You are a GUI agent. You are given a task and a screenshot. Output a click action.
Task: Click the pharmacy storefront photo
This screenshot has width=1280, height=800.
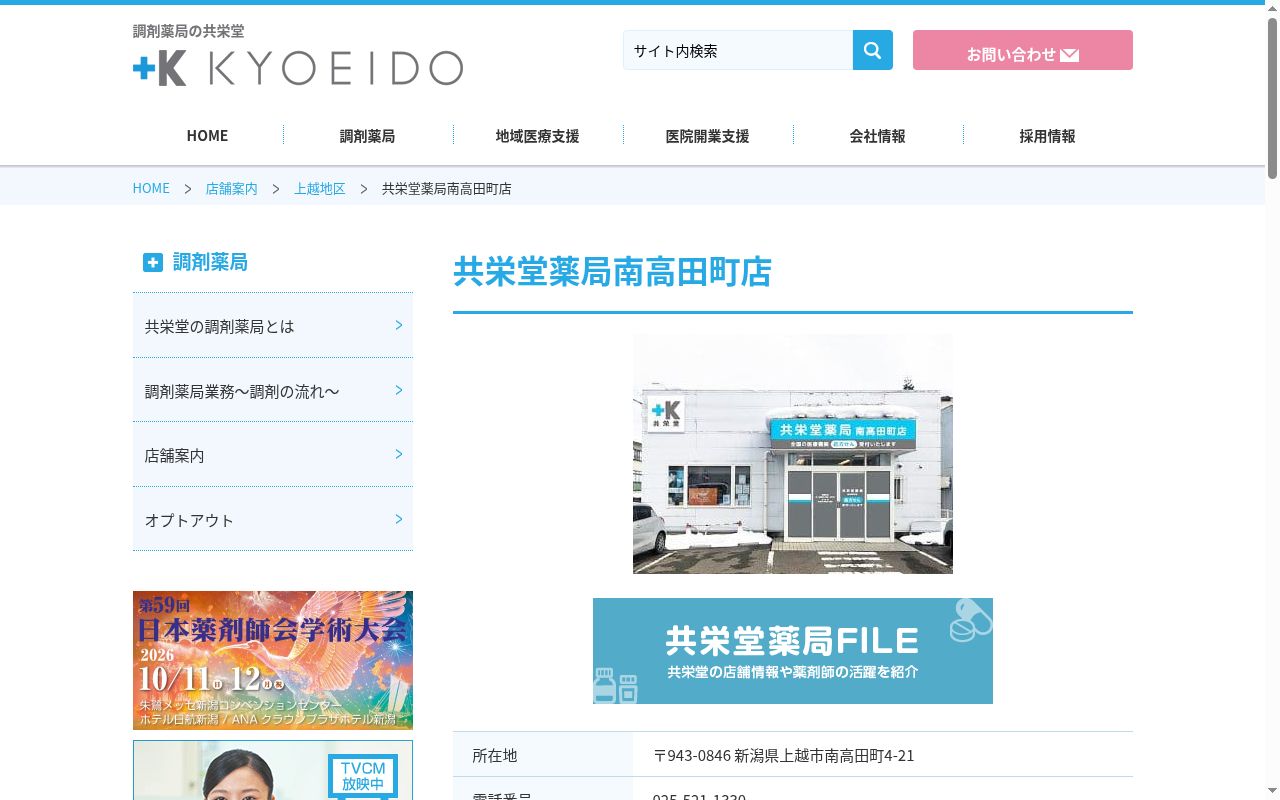click(793, 454)
